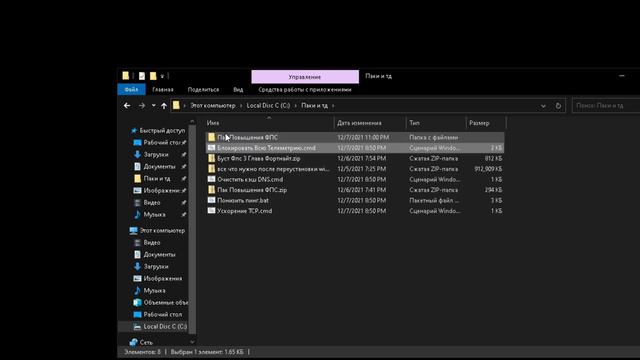This screenshot has height=360, width=640.
Task: Create a new folder via the title bar icon
Action: [153, 76]
